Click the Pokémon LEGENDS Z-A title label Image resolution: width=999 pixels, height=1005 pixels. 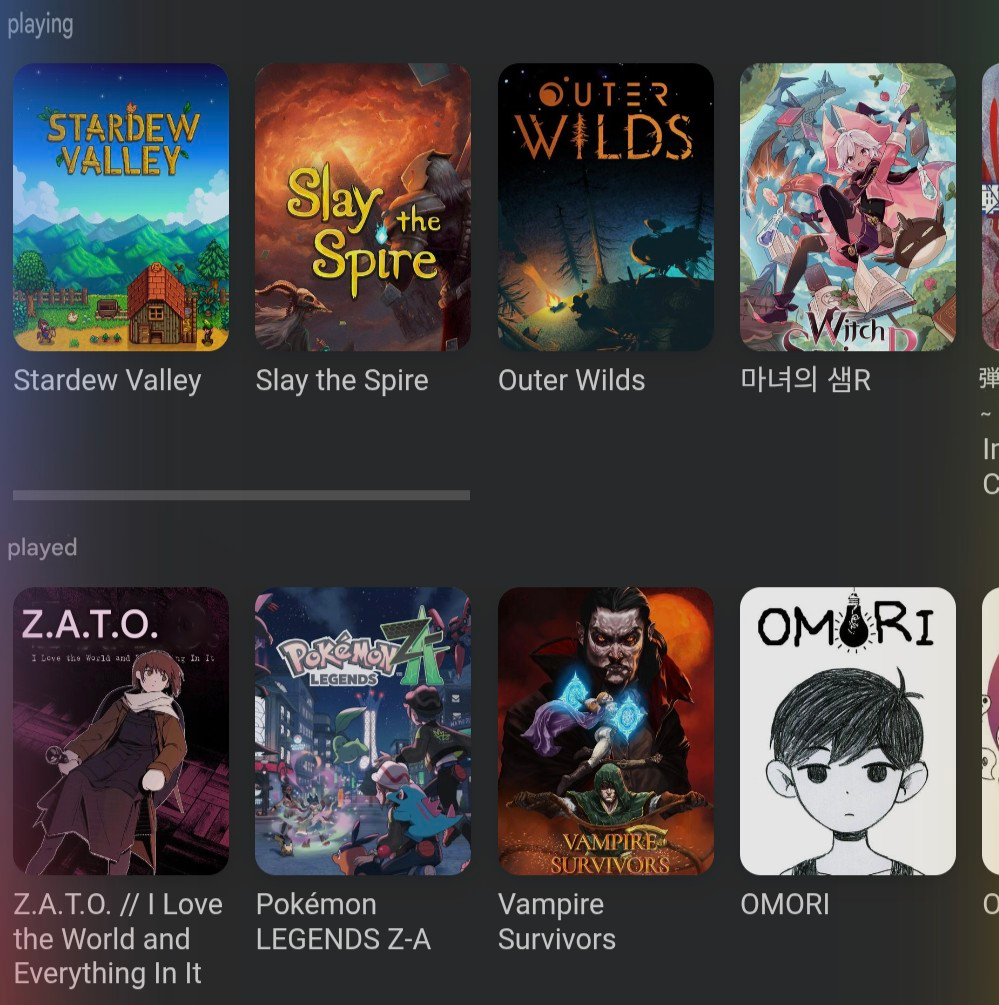[x=343, y=922]
